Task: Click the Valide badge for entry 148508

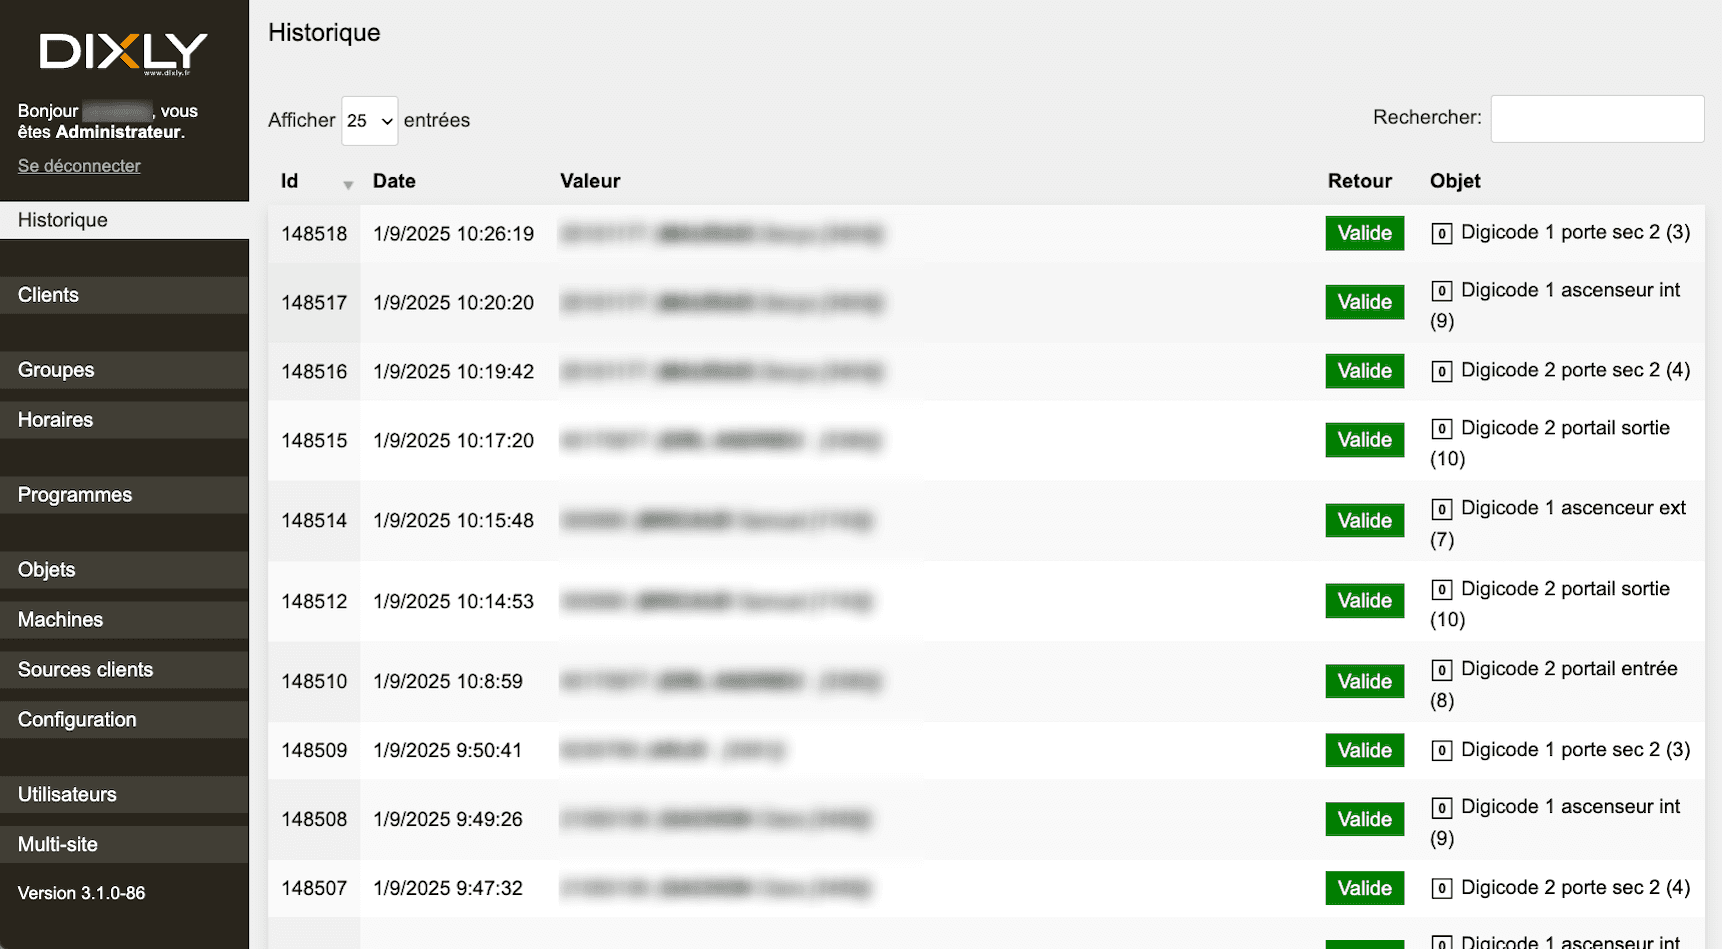Action: tap(1364, 819)
